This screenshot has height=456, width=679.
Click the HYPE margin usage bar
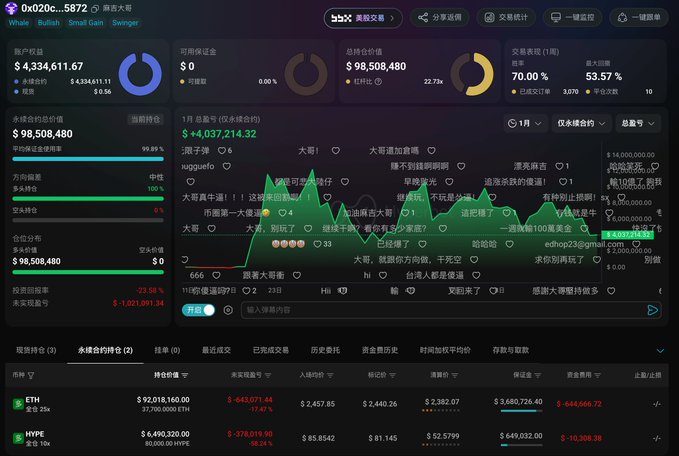[521, 445]
